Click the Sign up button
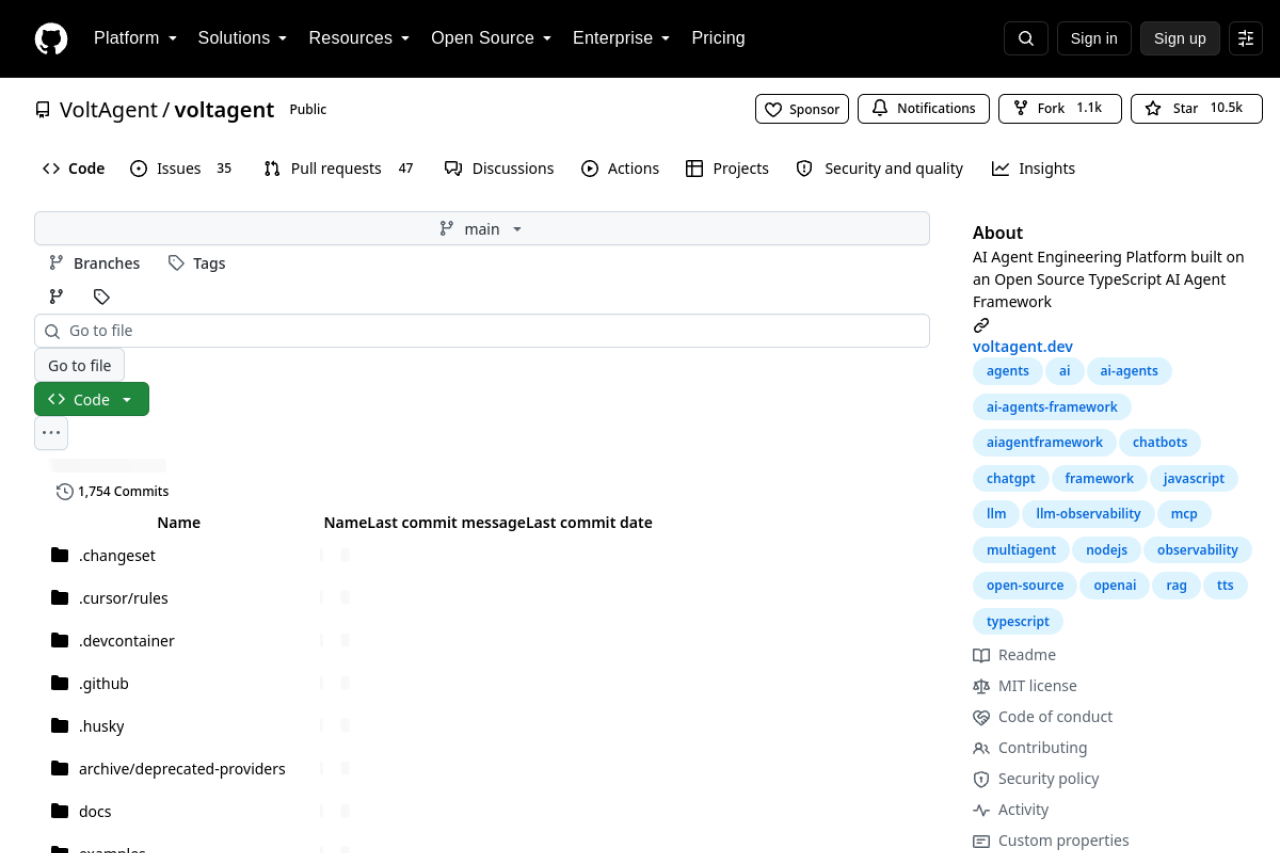The height and width of the screenshot is (853, 1280). pyautogui.click(x=1180, y=38)
